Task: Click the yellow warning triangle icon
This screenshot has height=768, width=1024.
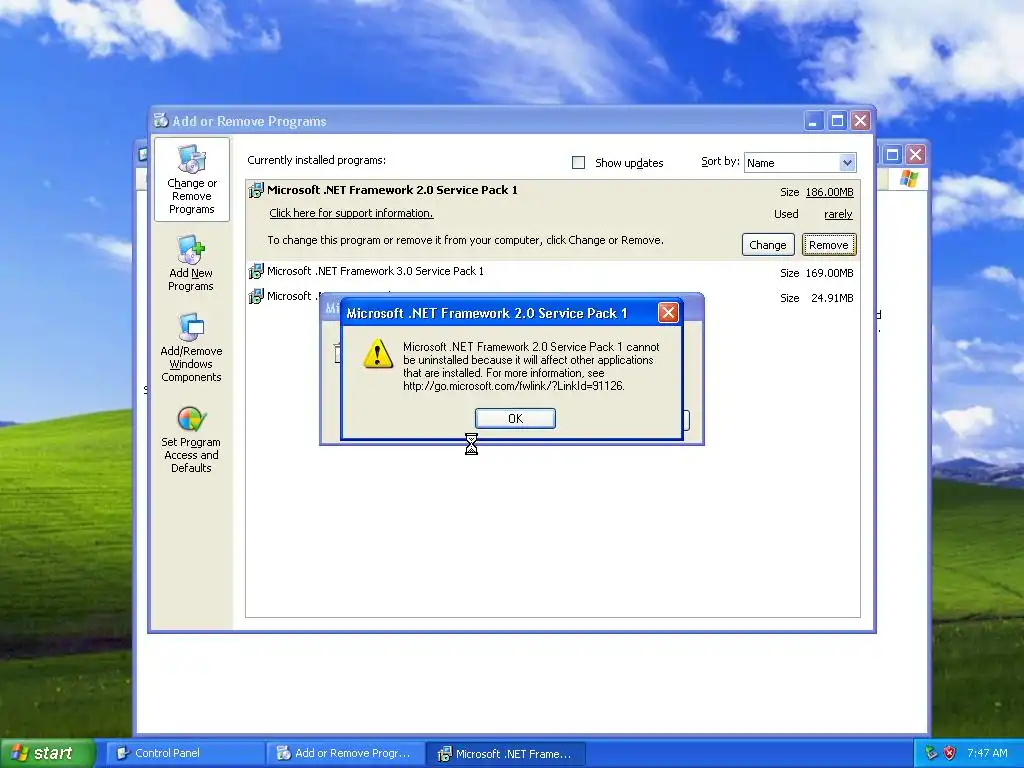Action: (x=377, y=355)
